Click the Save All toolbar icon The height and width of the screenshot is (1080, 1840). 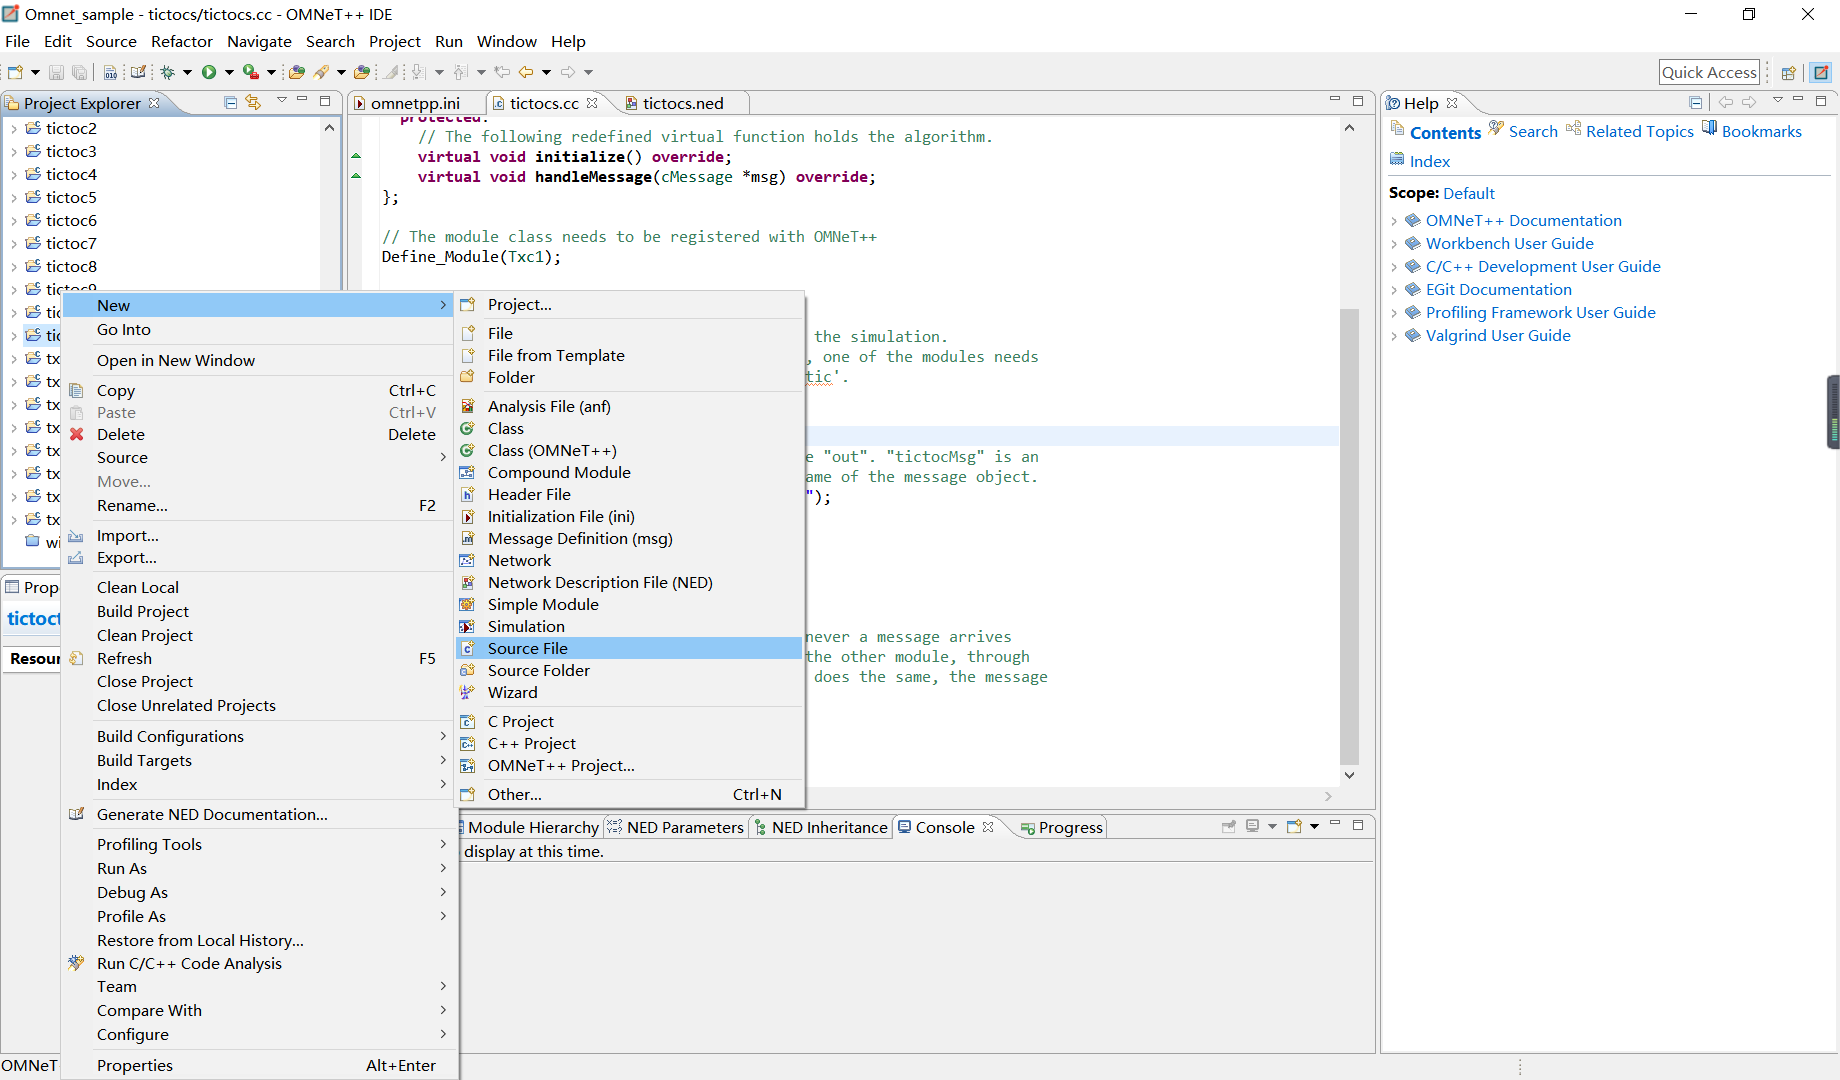pos(79,72)
